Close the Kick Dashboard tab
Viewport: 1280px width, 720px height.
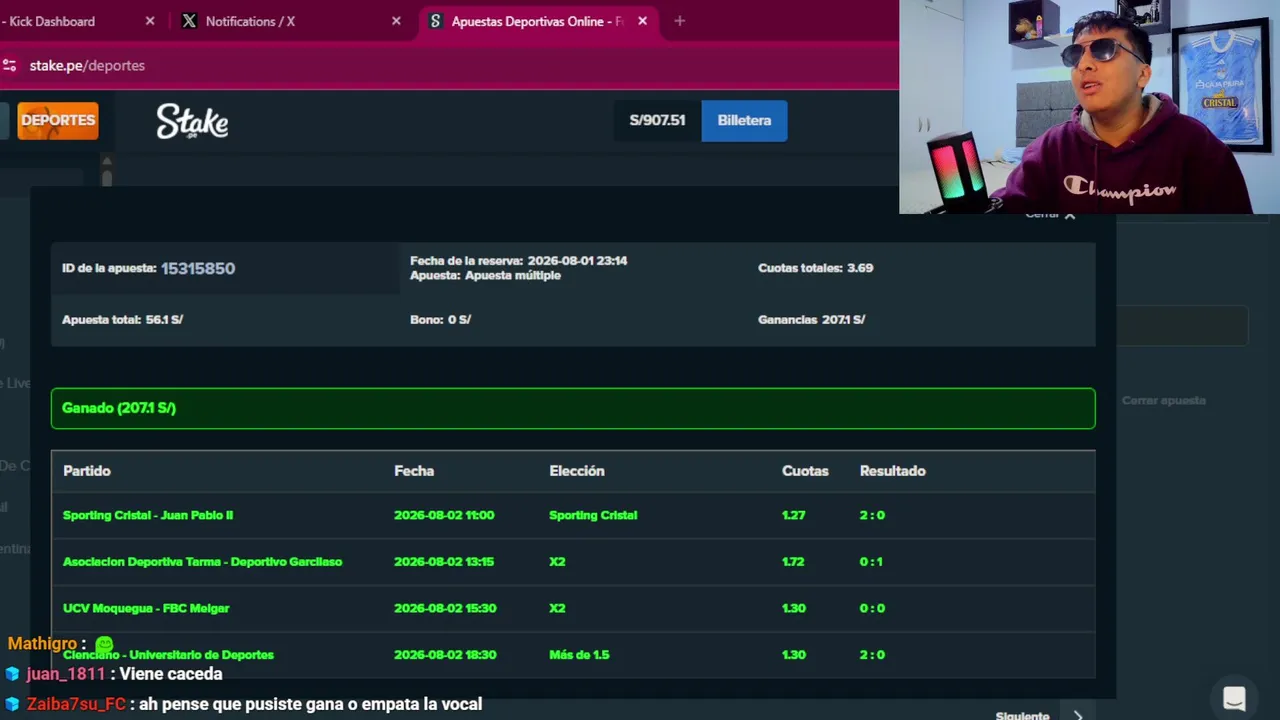coord(150,21)
